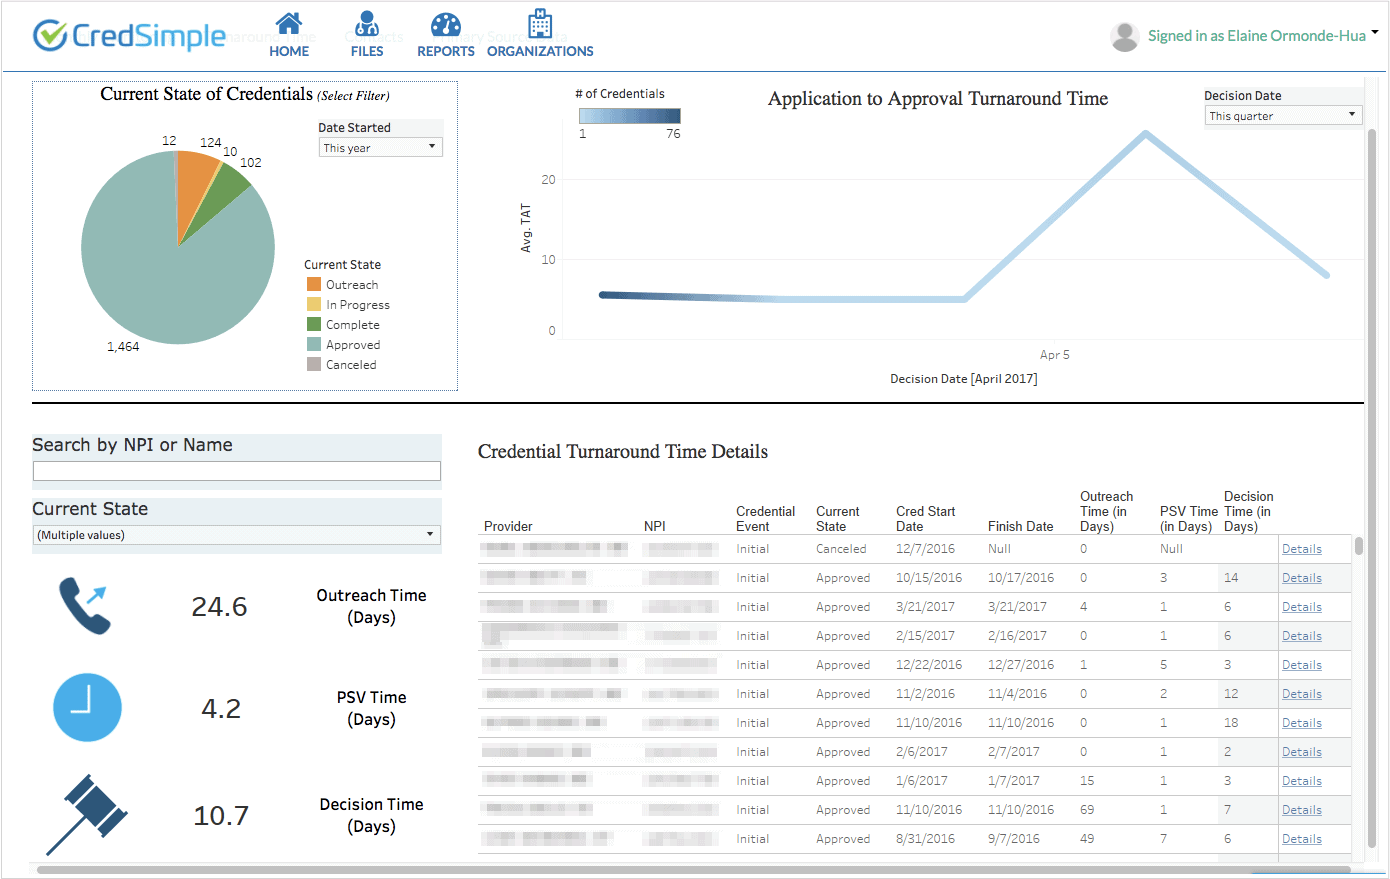Click inside the Search by NPI field
Screen dimensions: 1390x879
237,470
